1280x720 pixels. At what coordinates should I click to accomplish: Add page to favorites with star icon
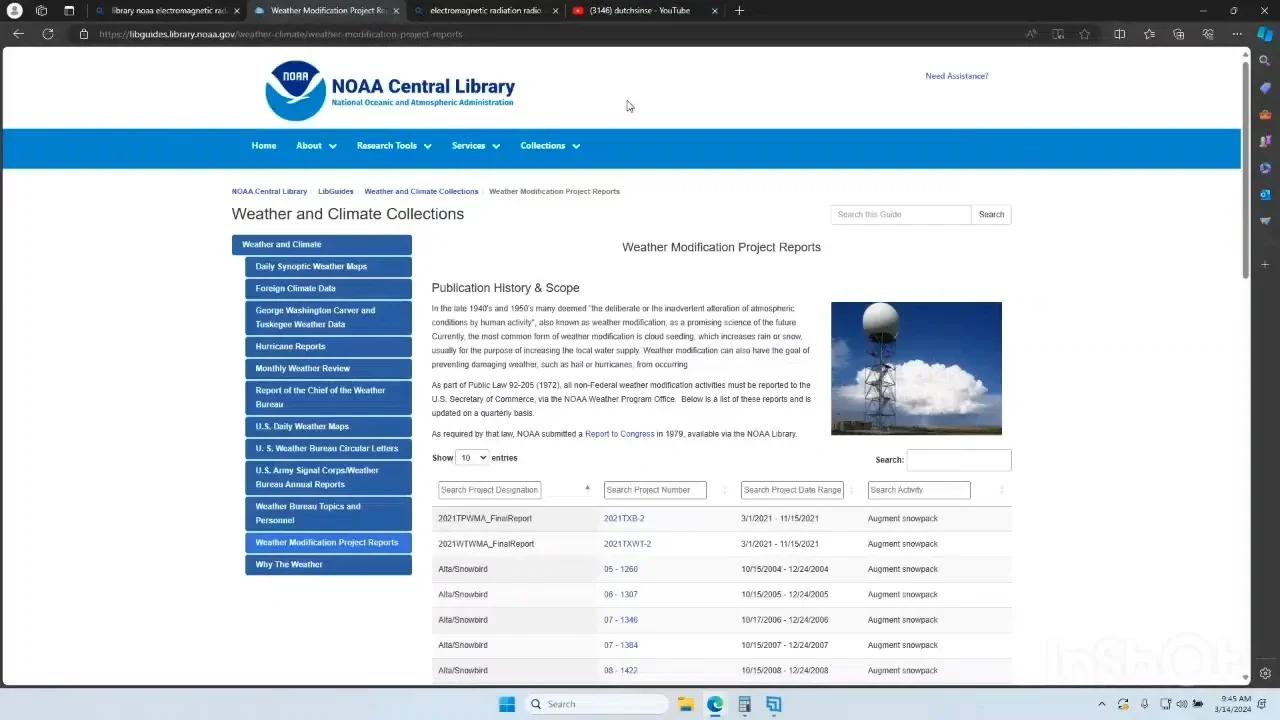[x=1084, y=34]
